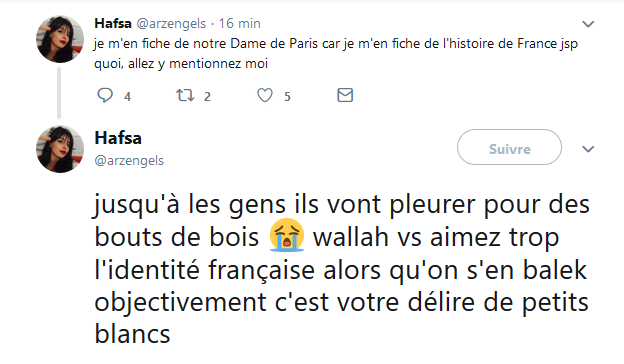View profile photo on the second tweet
Image resolution: width=624 pixels, height=364 pixels.
pyautogui.click(x=60, y=149)
